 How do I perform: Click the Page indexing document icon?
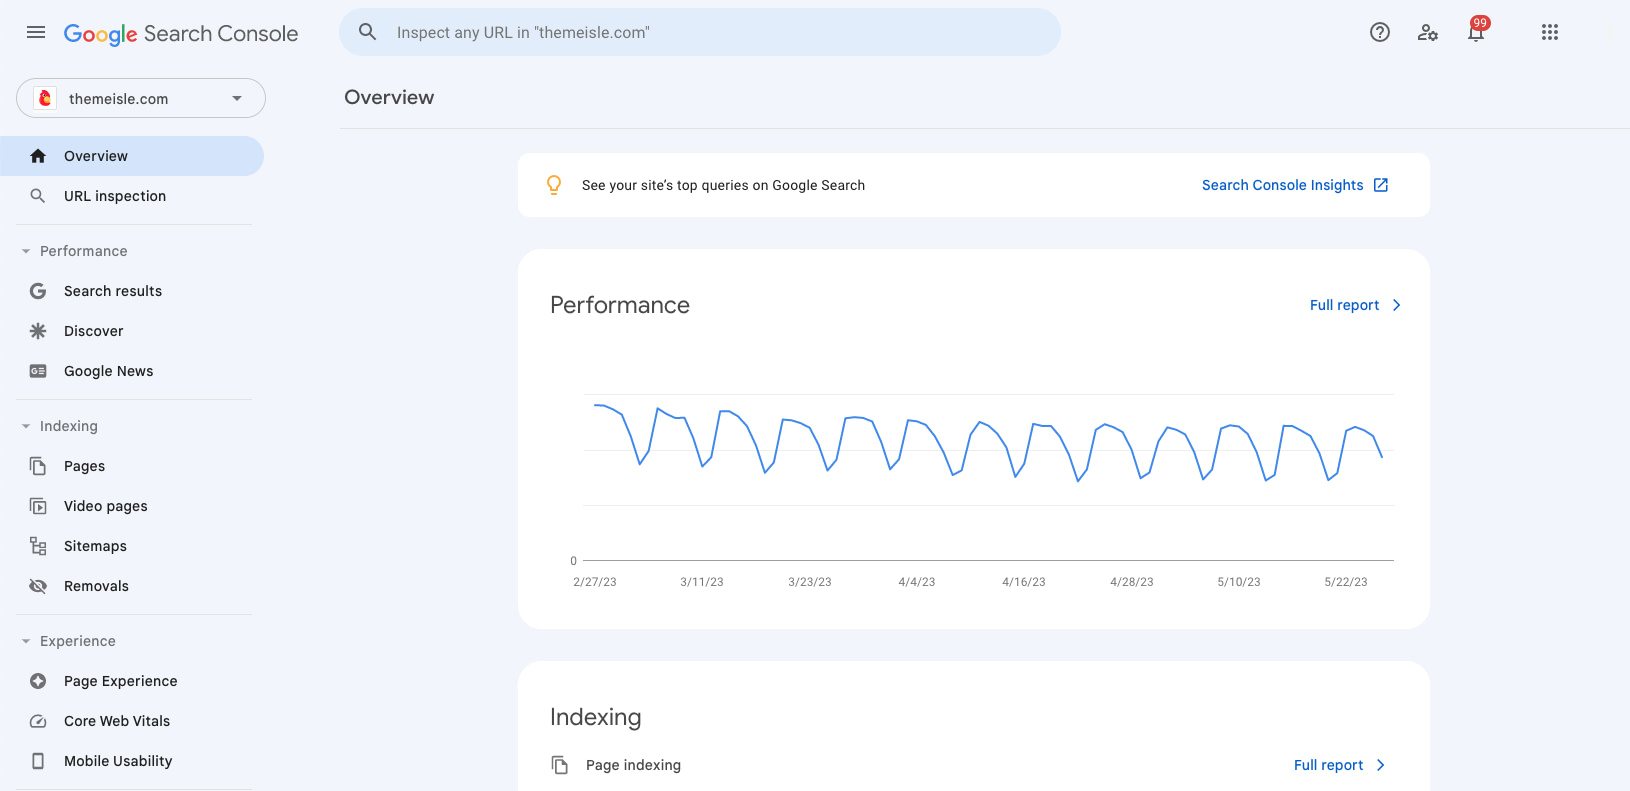coord(560,765)
